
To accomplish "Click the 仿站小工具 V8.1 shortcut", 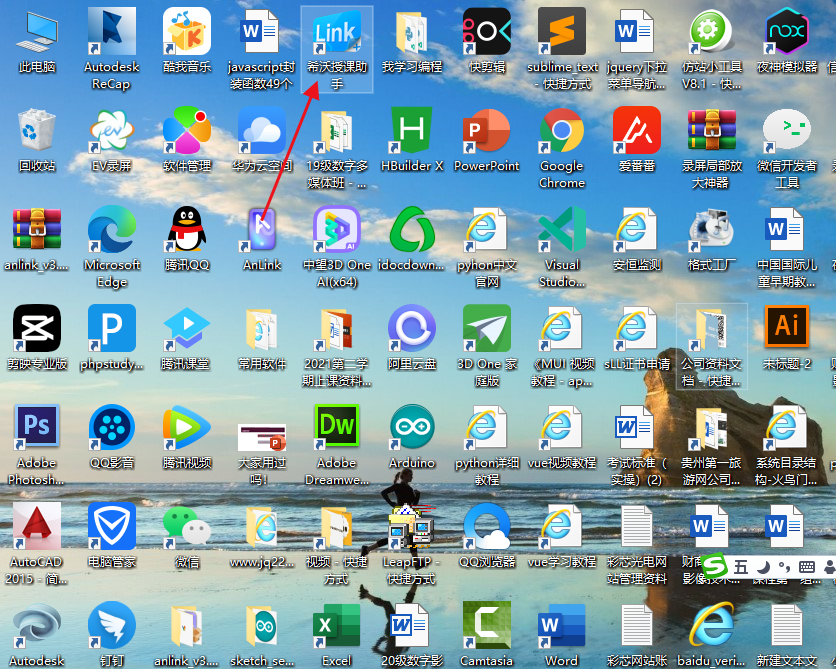I will (711, 33).
